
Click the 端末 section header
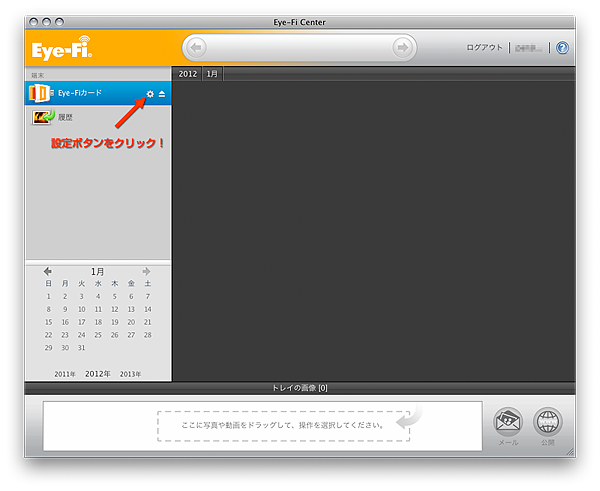38,75
